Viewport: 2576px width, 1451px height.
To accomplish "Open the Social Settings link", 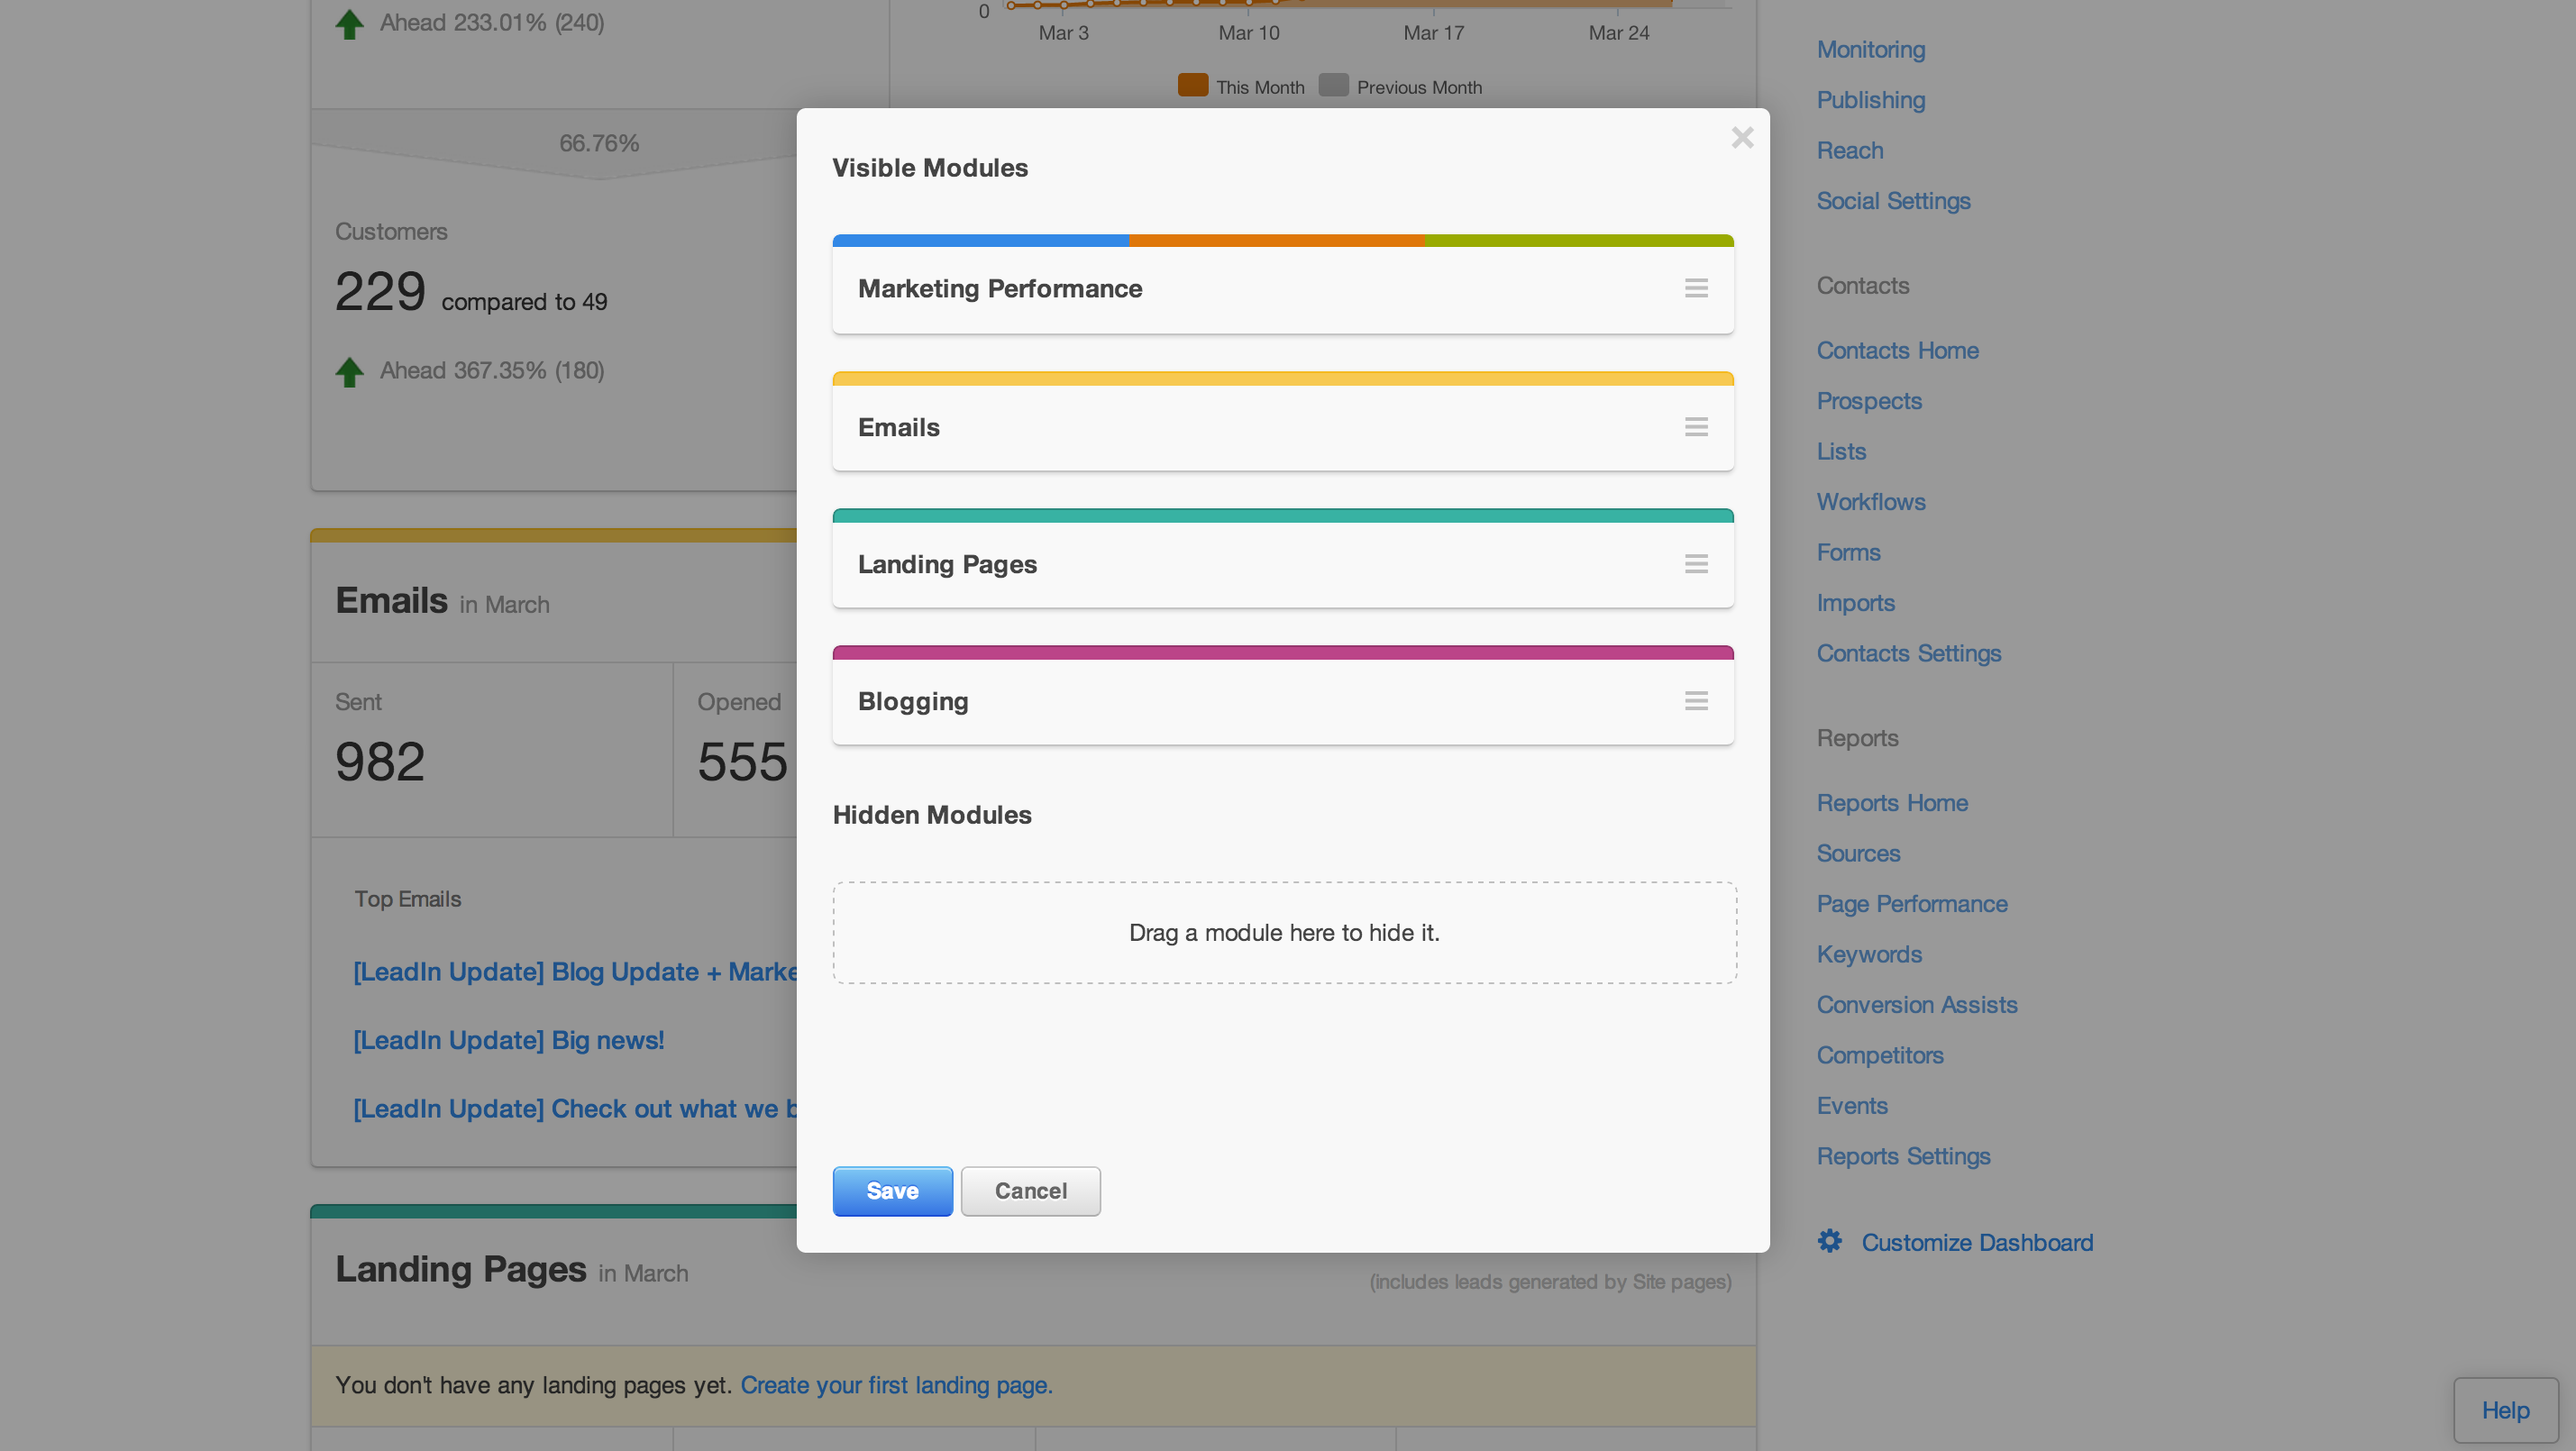I will 1893,200.
